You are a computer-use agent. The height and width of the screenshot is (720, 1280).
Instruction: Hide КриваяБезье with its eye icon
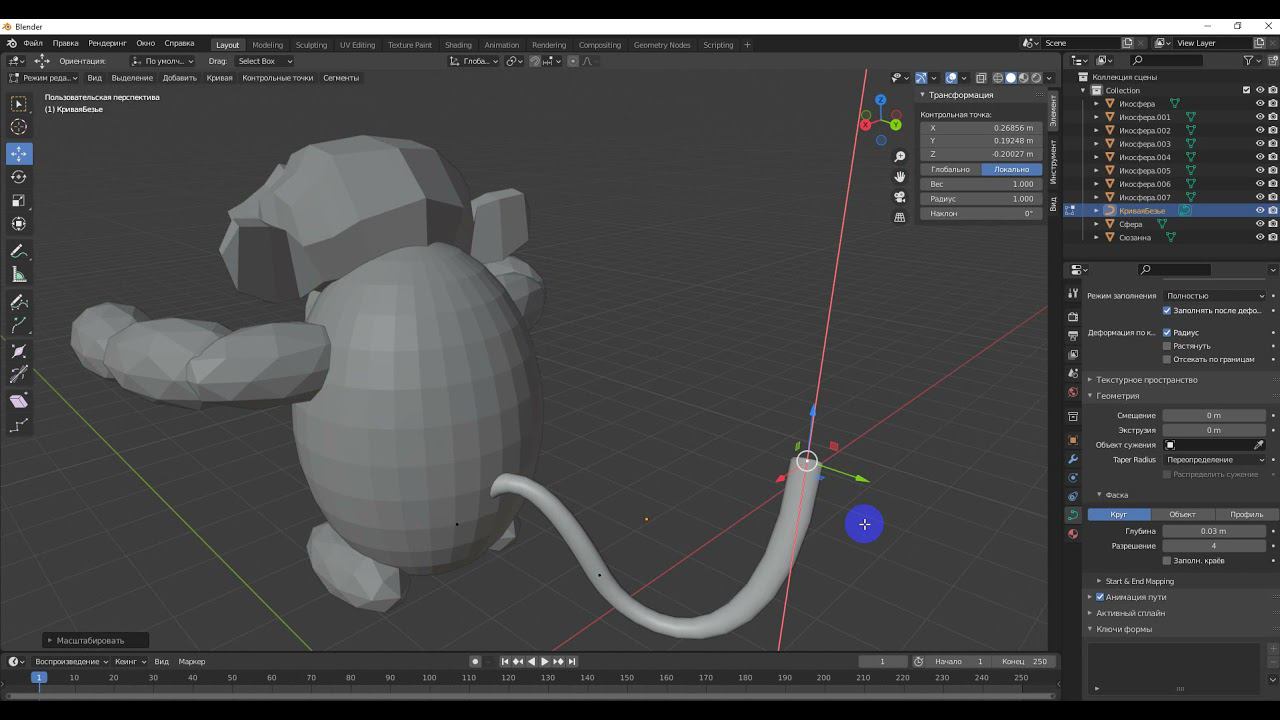pos(1260,211)
